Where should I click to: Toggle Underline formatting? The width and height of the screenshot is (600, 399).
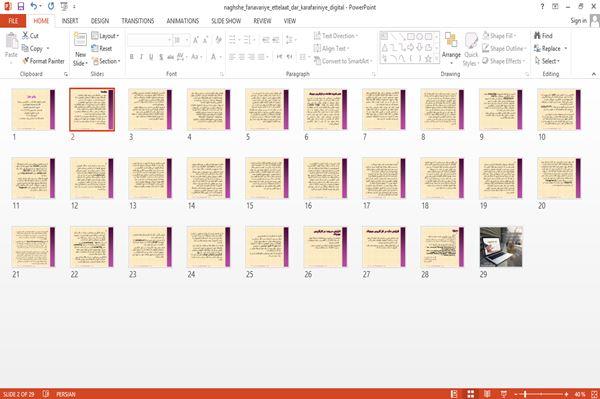pyautogui.click(x=151, y=57)
